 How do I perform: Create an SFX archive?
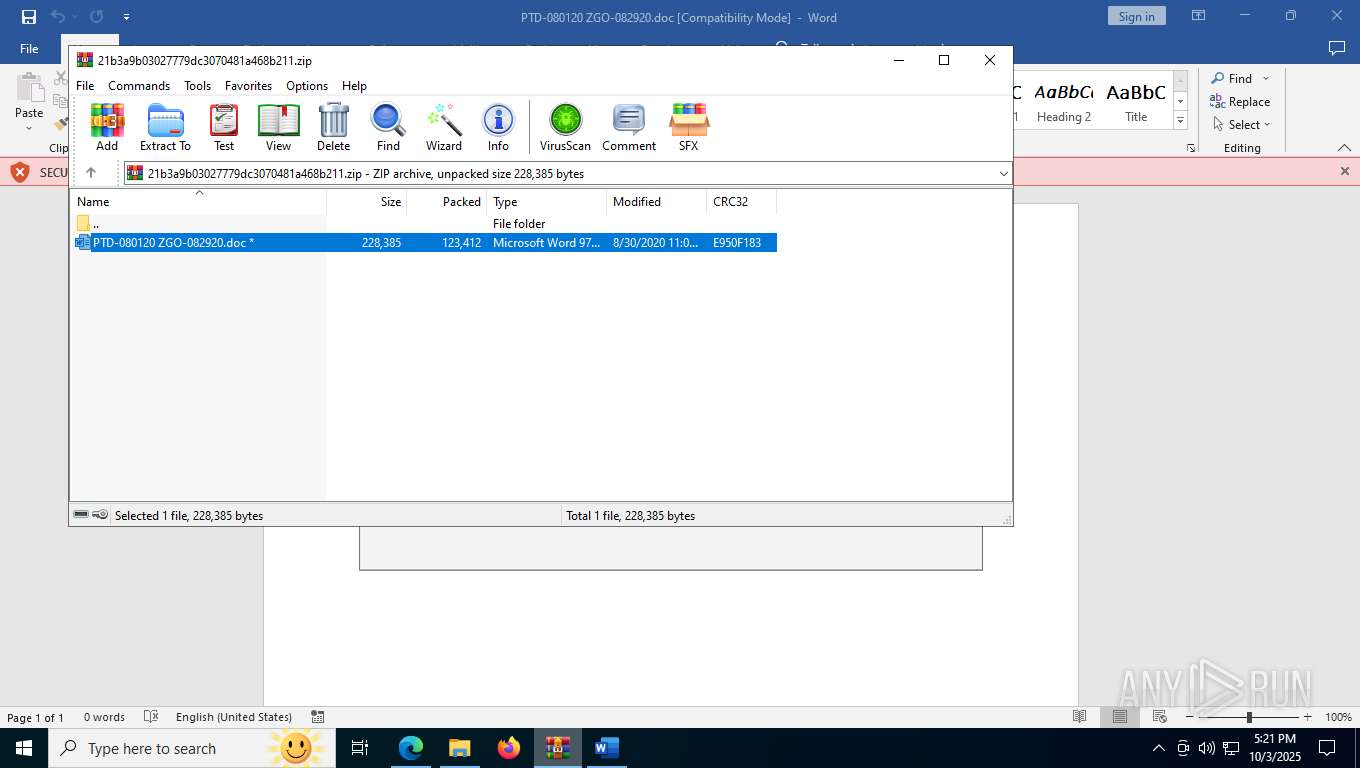pos(688,127)
